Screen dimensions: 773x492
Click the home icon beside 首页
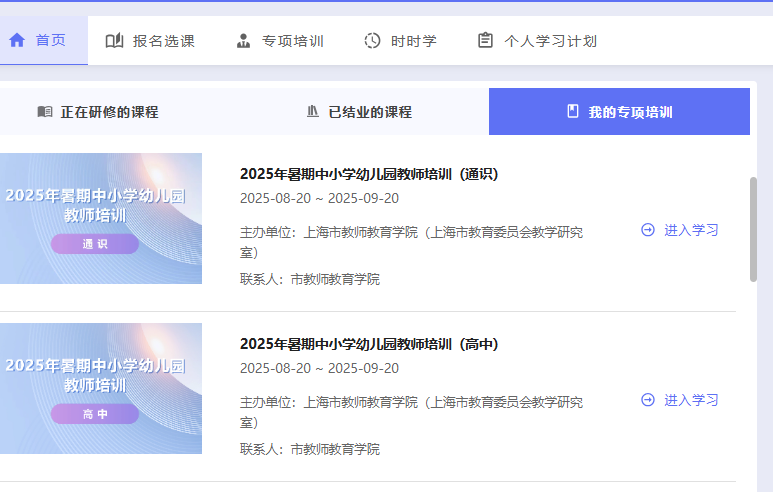click(x=17, y=41)
